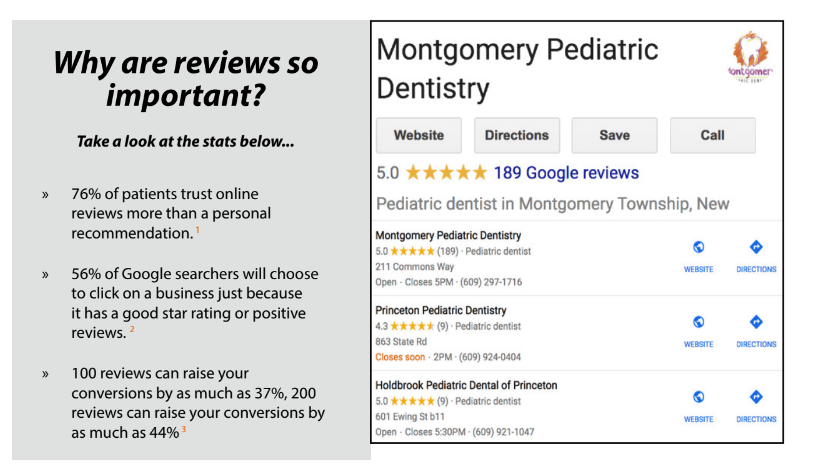Click footnote 3 after the 44% statistic

coord(184,429)
